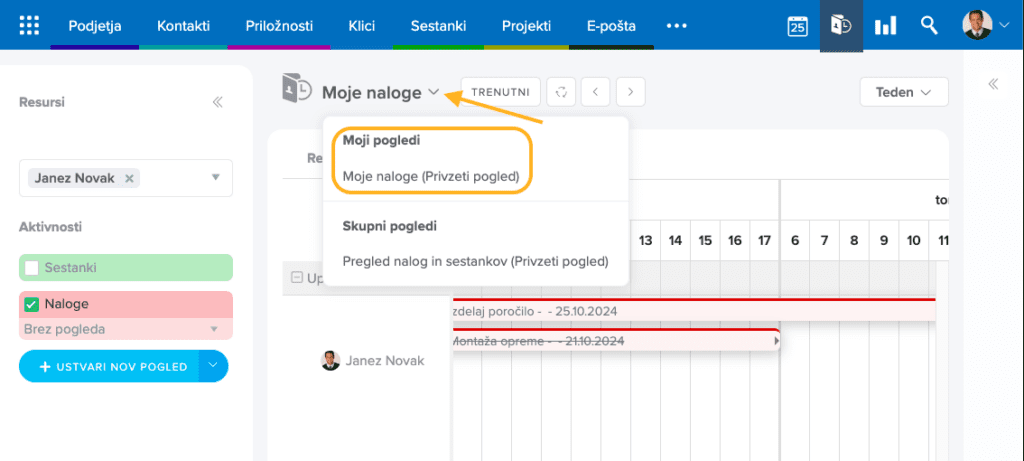Remove Janez Novak from resource filter

(x=129, y=178)
